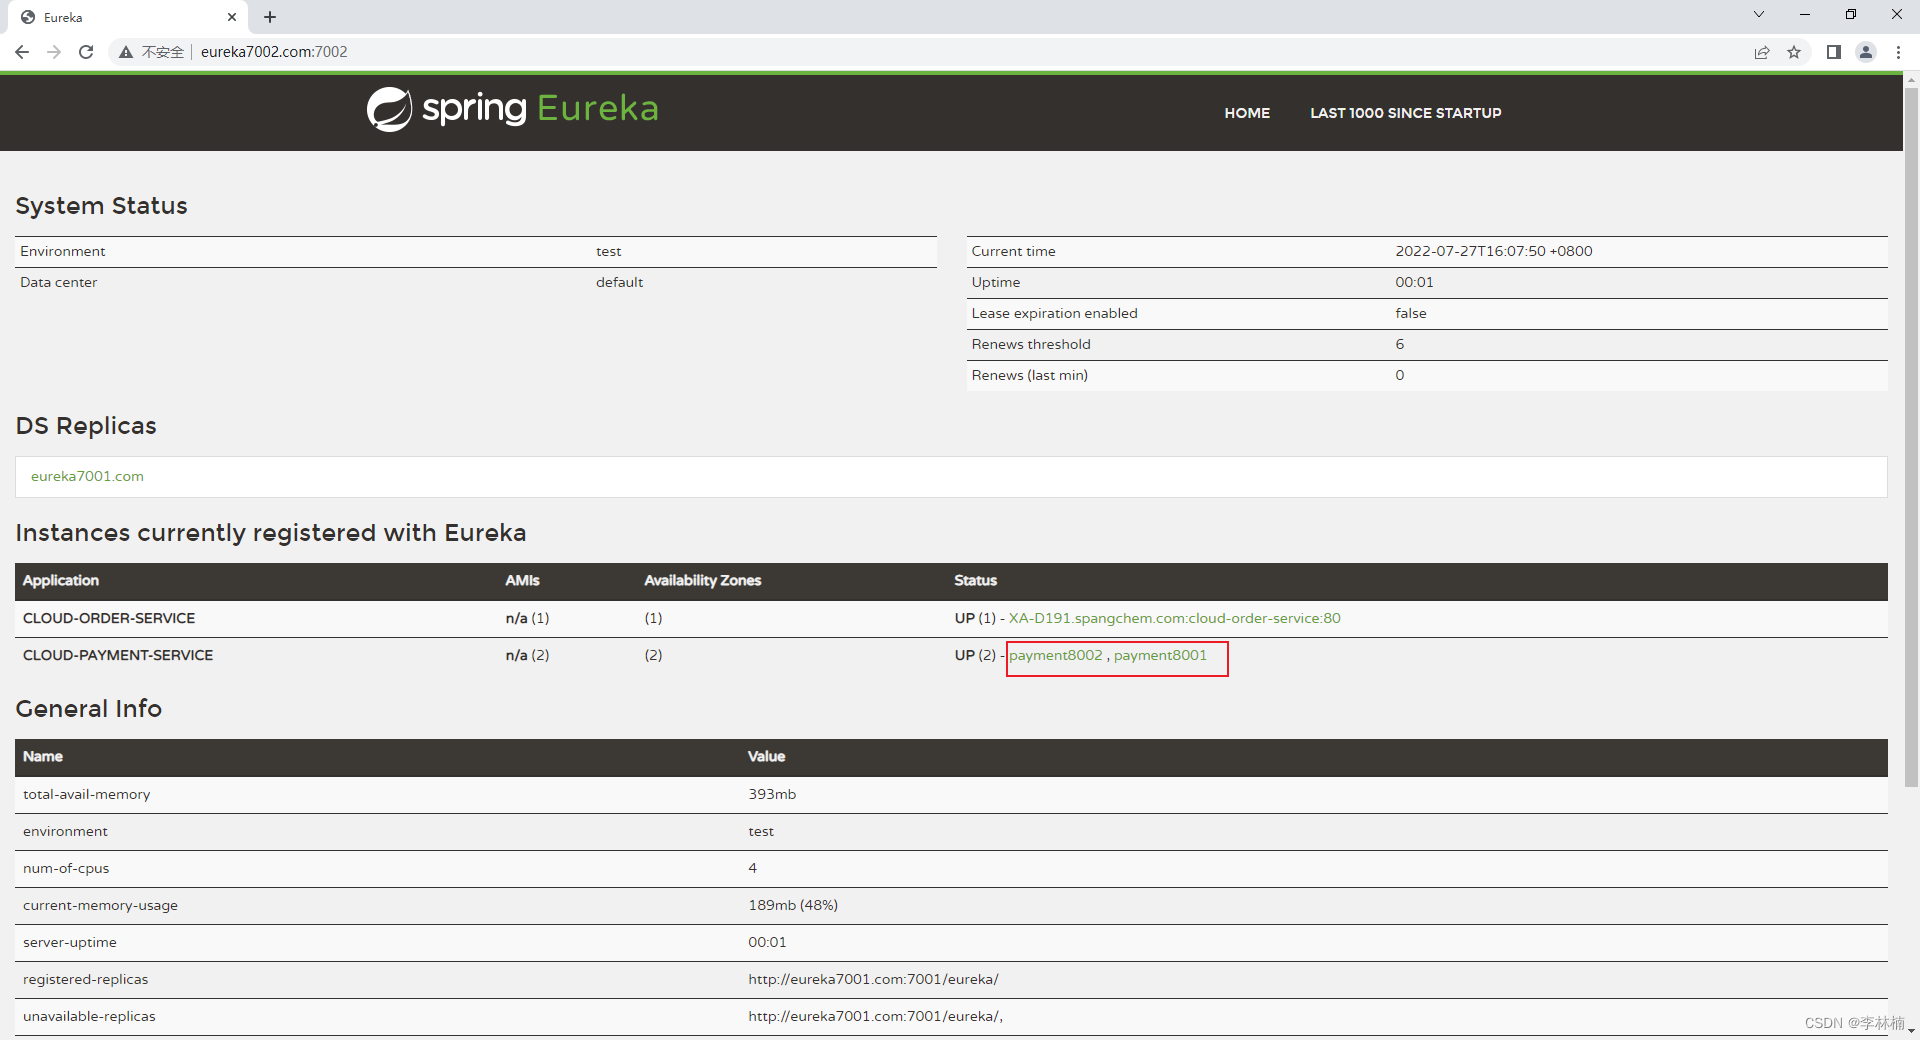Open a new browser tab
The image size is (1920, 1040).
coord(270,17)
